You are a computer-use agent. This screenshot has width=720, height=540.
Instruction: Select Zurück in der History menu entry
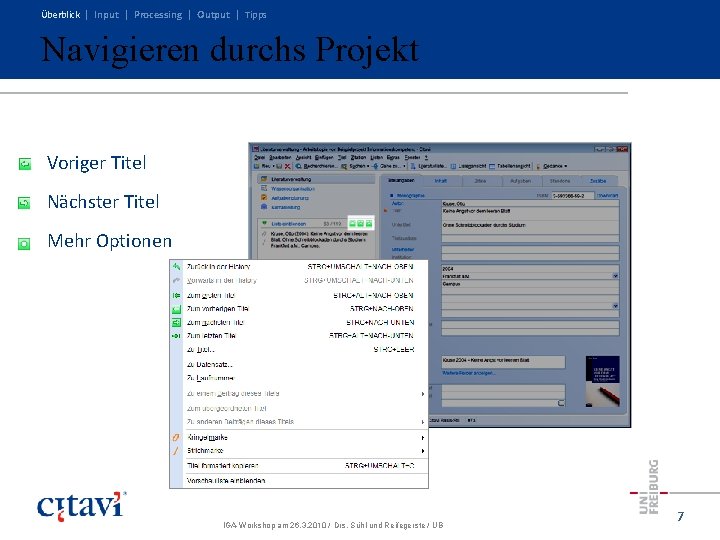(x=299, y=266)
